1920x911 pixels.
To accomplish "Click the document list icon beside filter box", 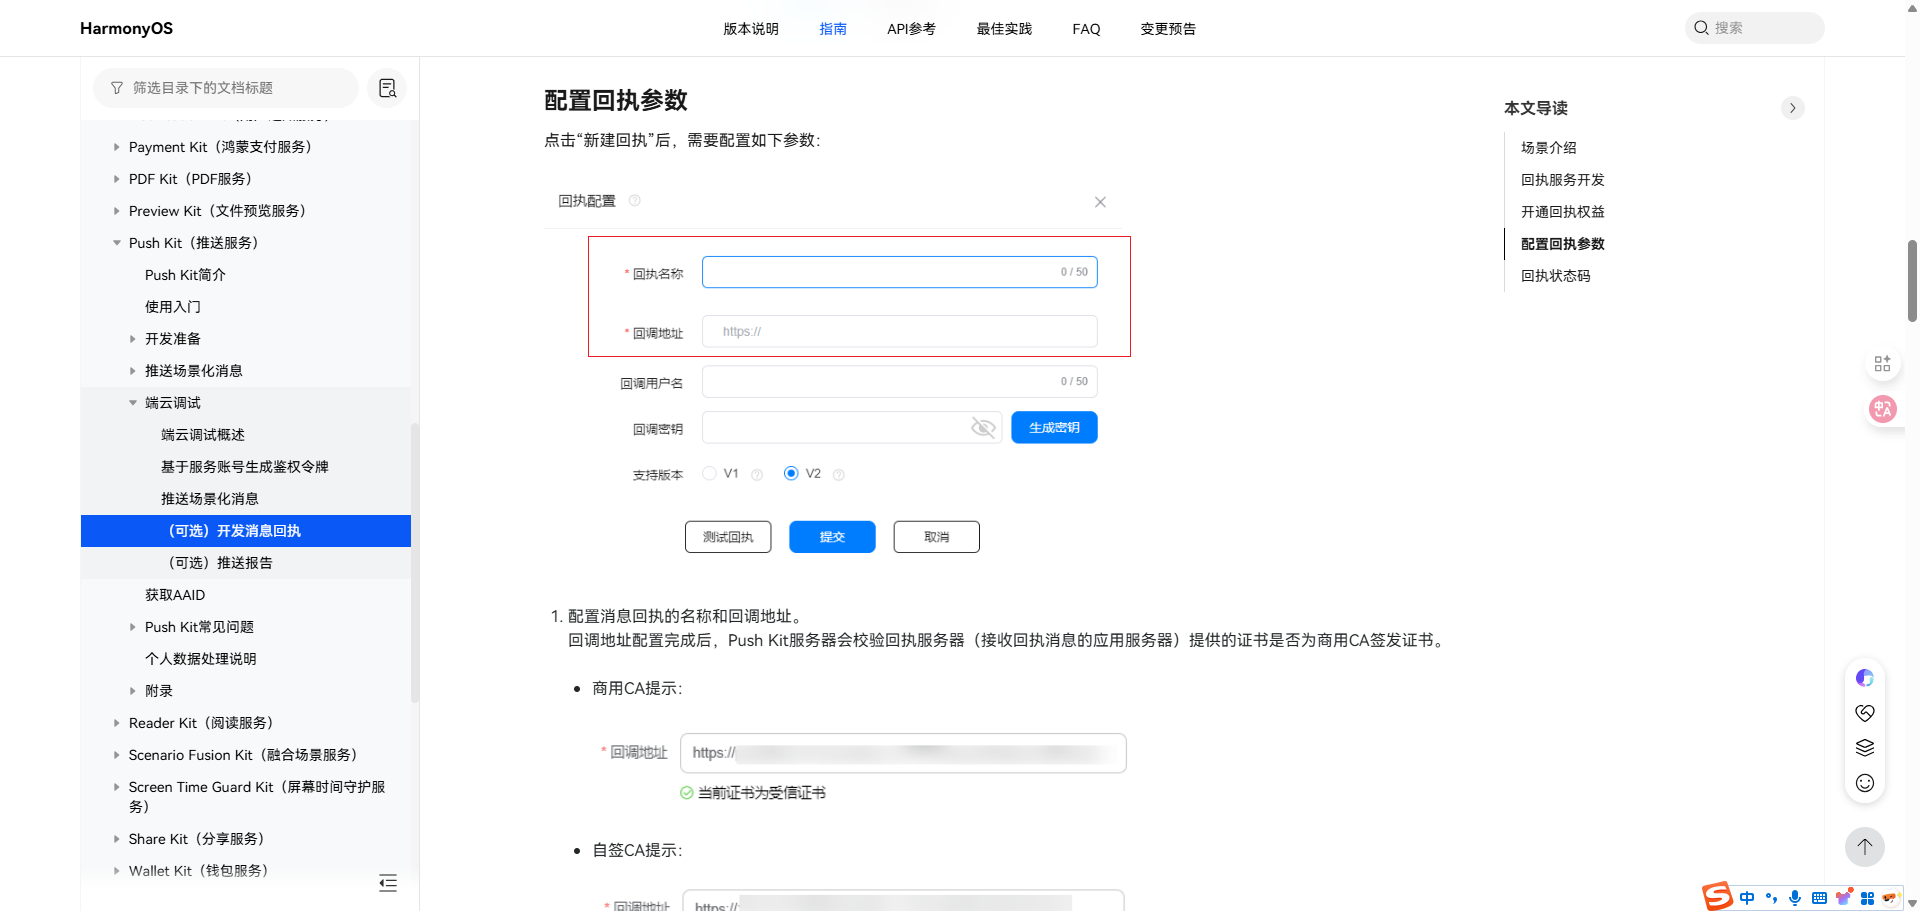I will click(387, 88).
